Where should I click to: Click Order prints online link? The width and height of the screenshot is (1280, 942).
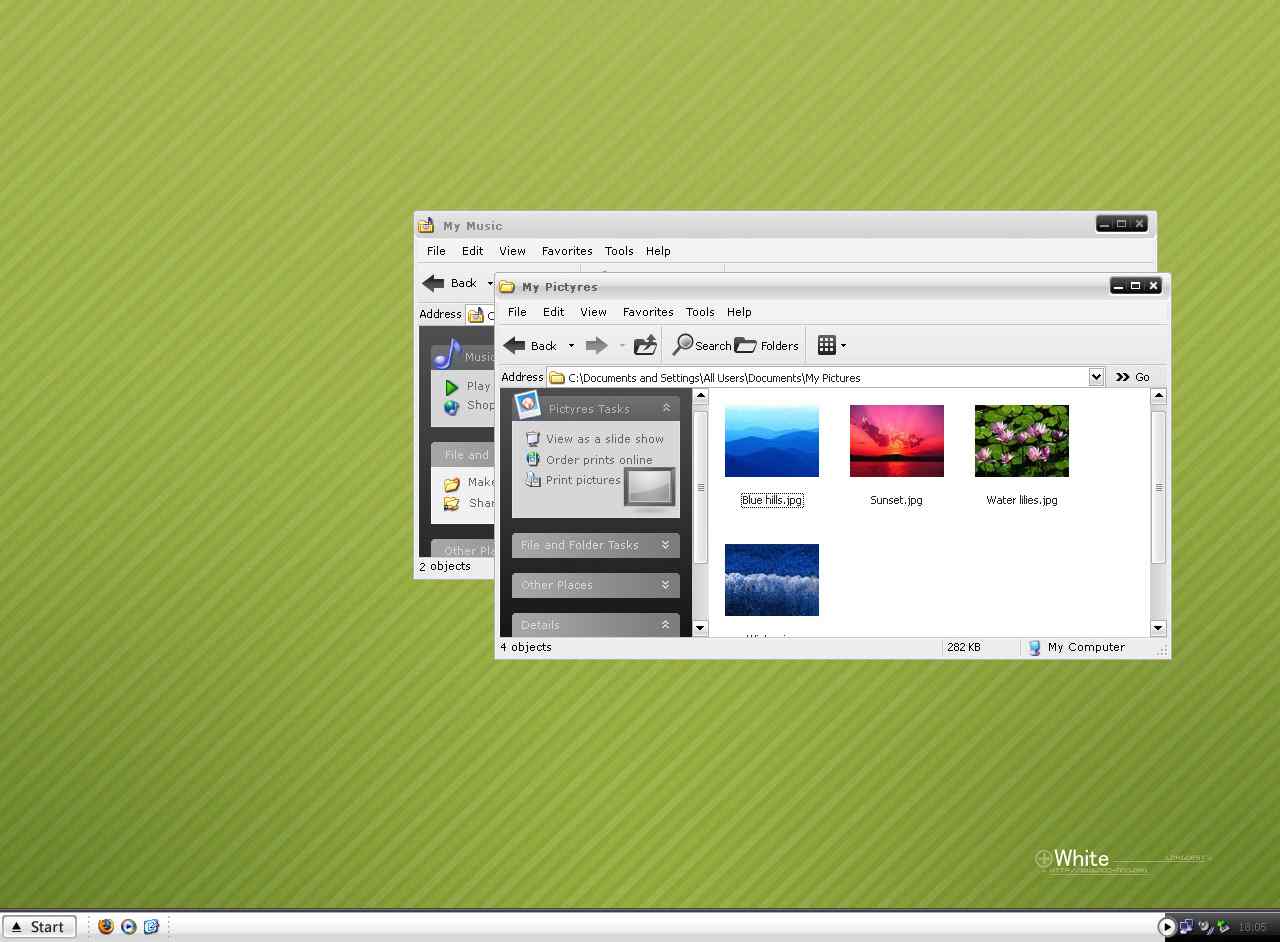pos(599,460)
